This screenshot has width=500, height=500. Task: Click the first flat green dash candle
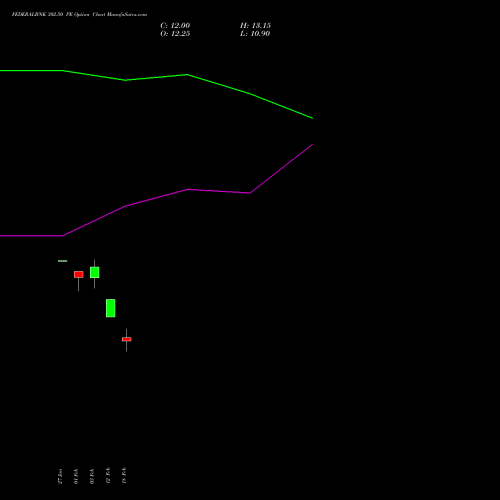(x=62, y=261)
